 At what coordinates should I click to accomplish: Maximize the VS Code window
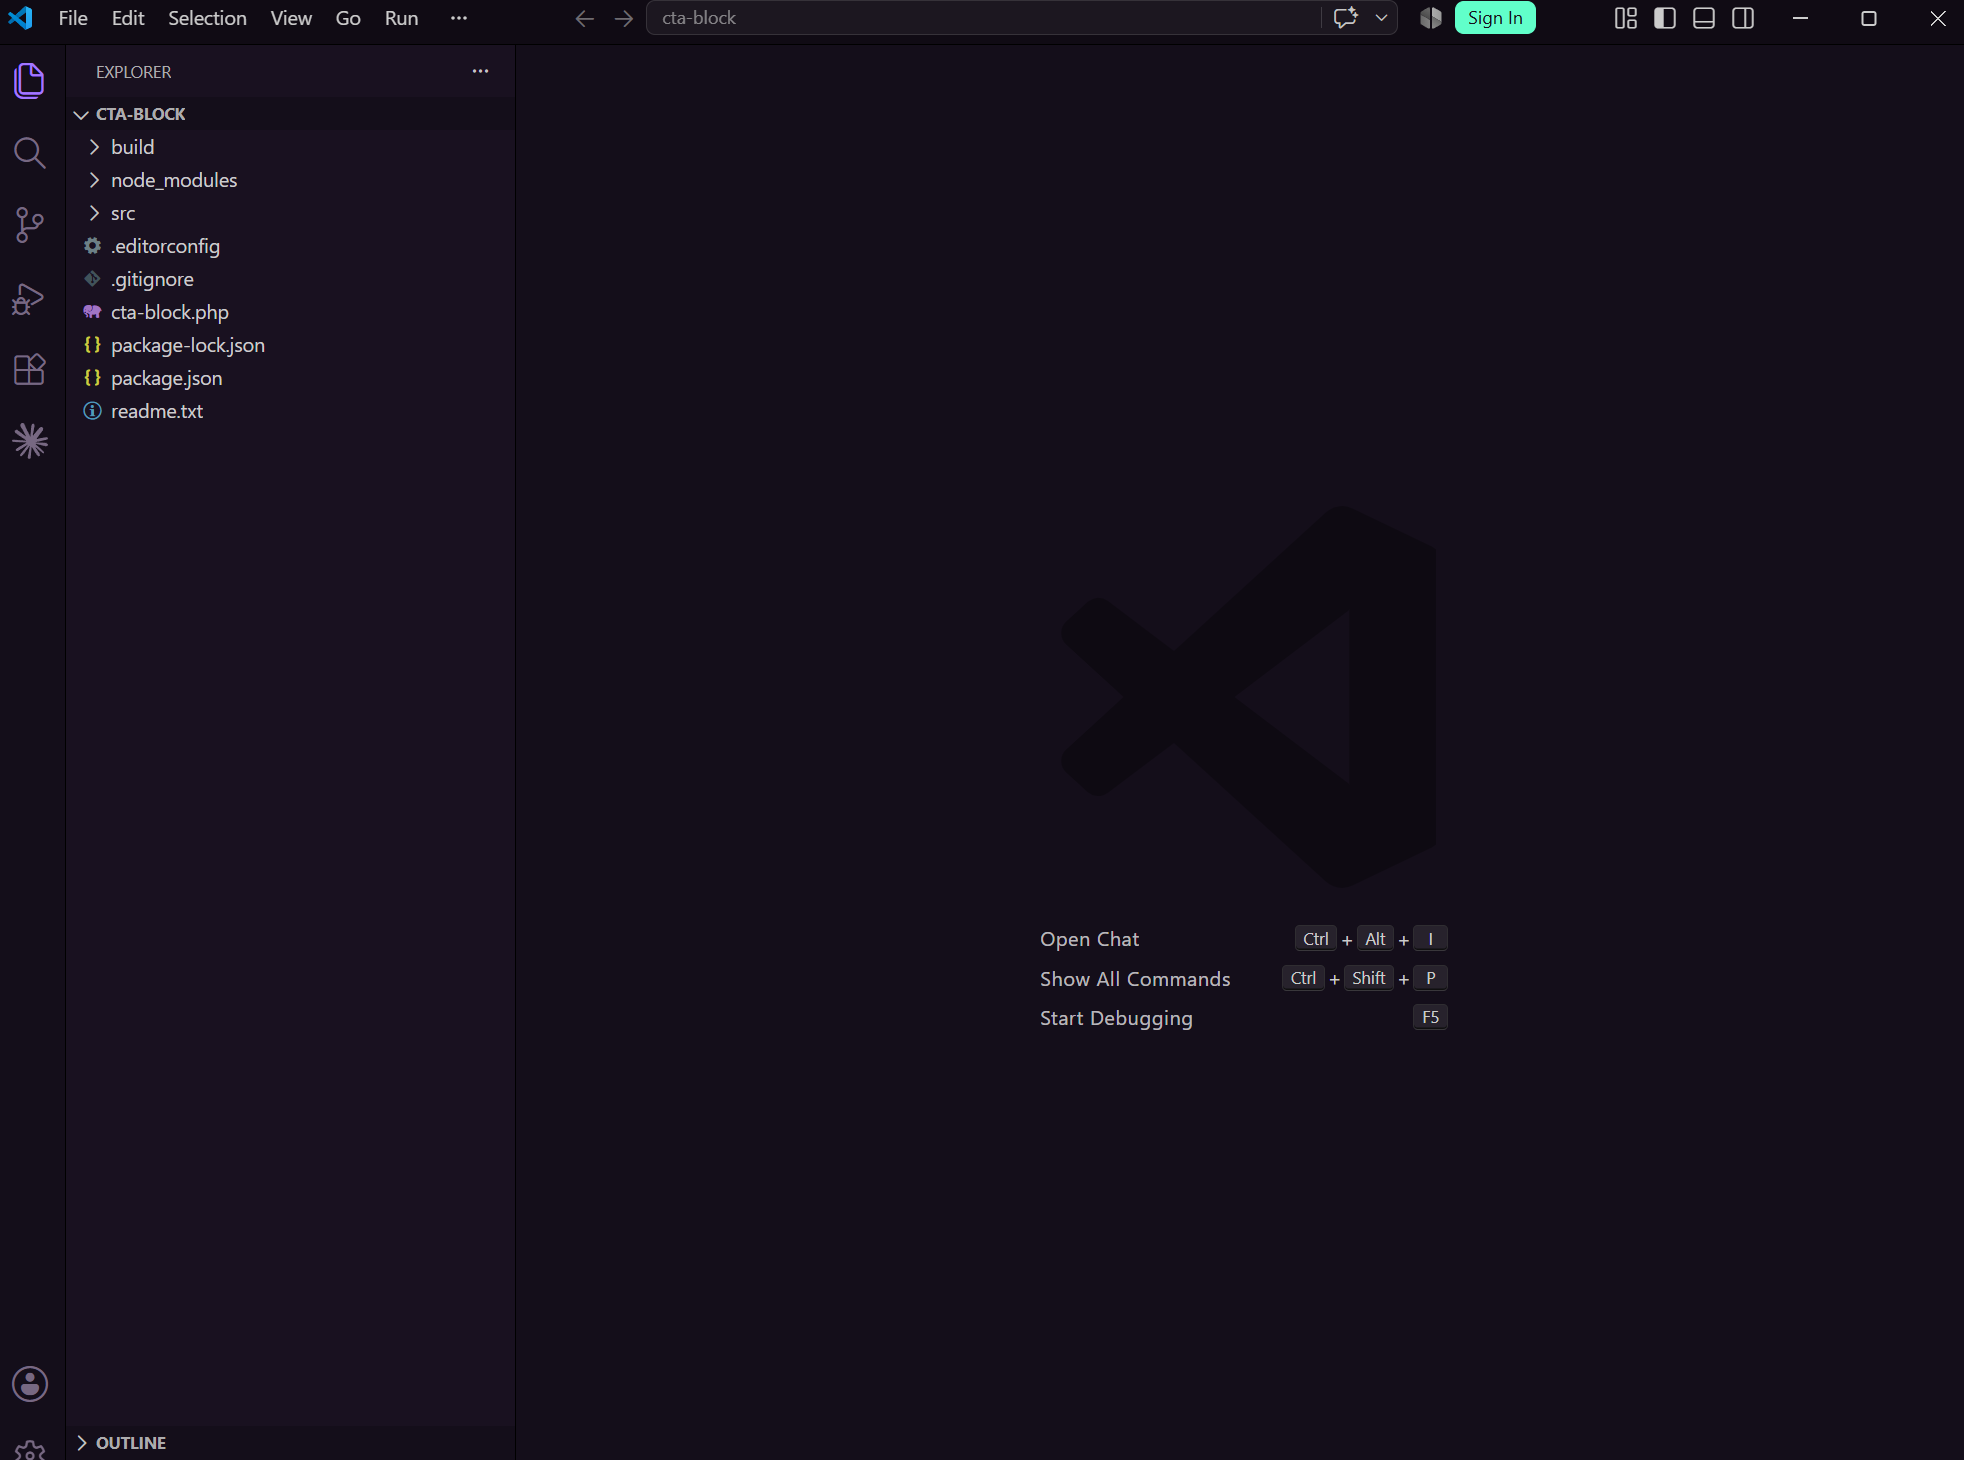(1868, 18)
